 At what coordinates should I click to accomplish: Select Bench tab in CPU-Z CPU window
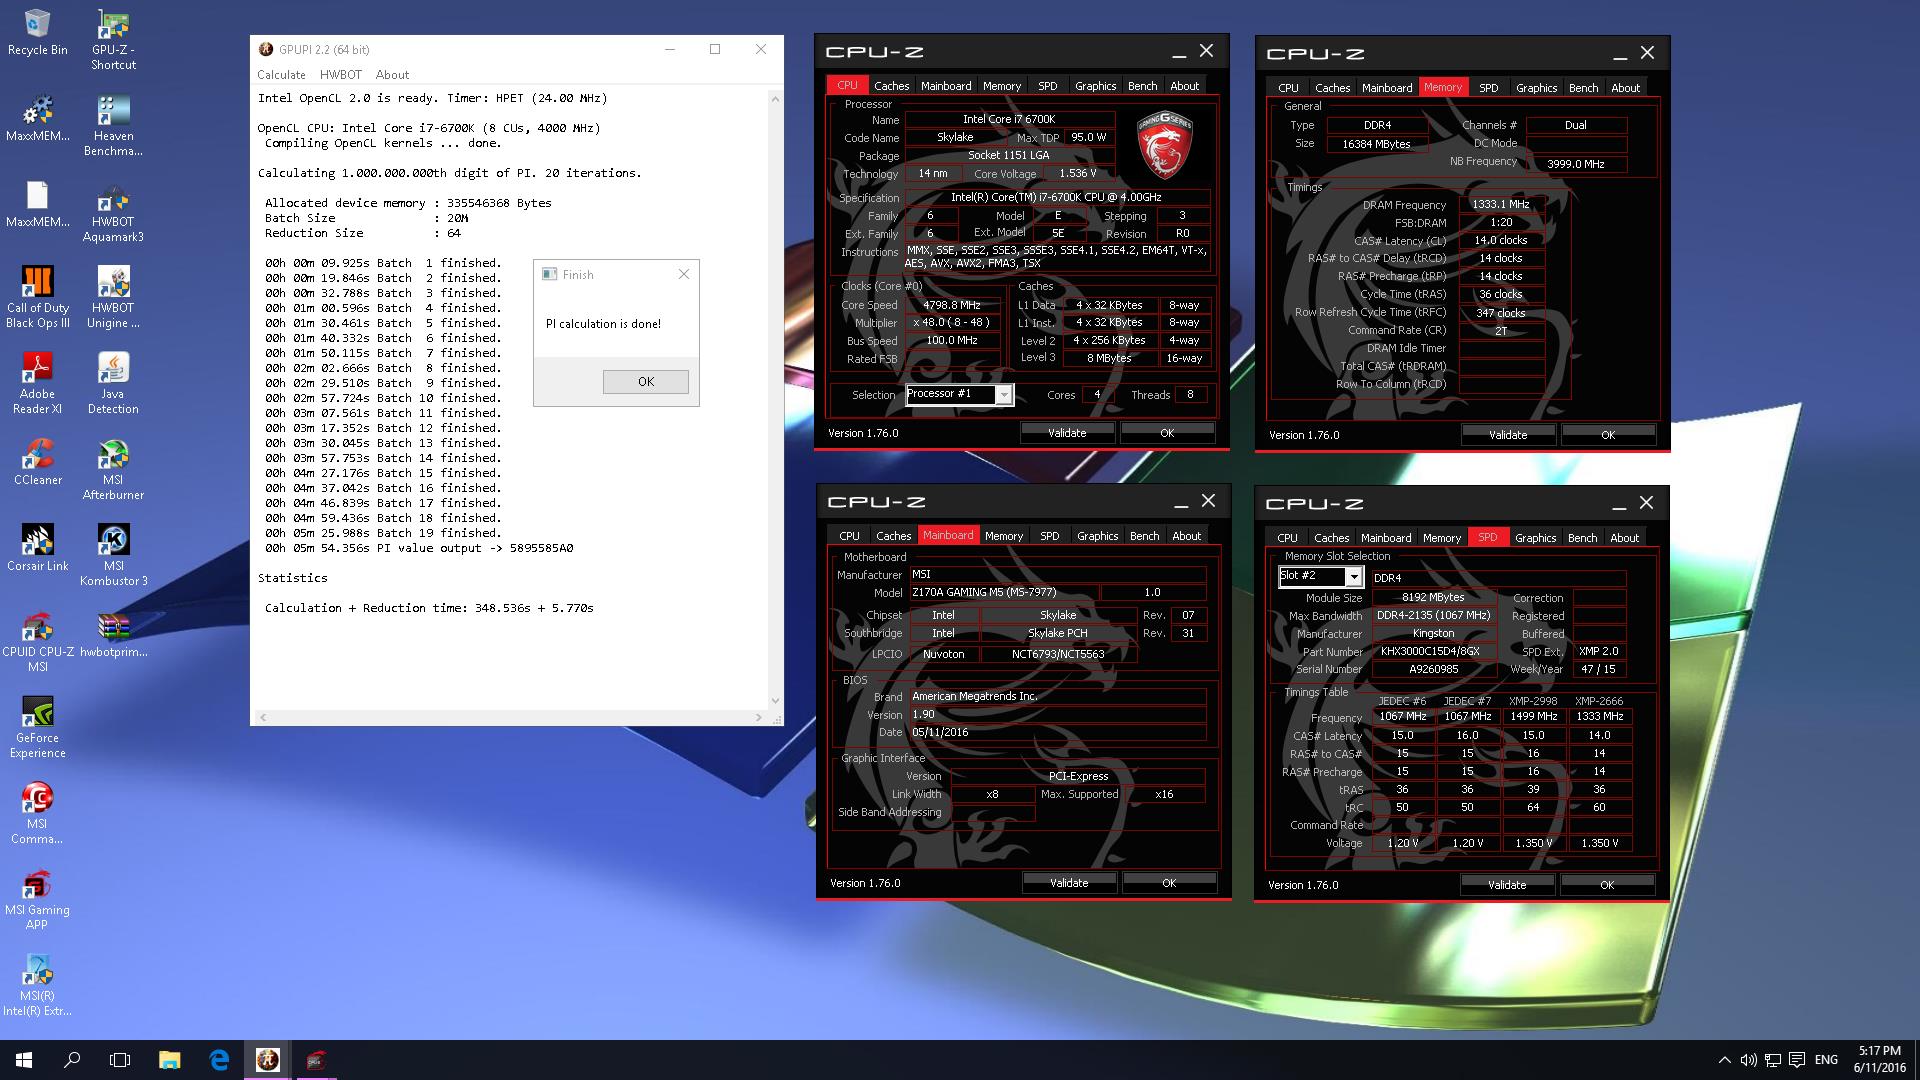(1142, 86)
